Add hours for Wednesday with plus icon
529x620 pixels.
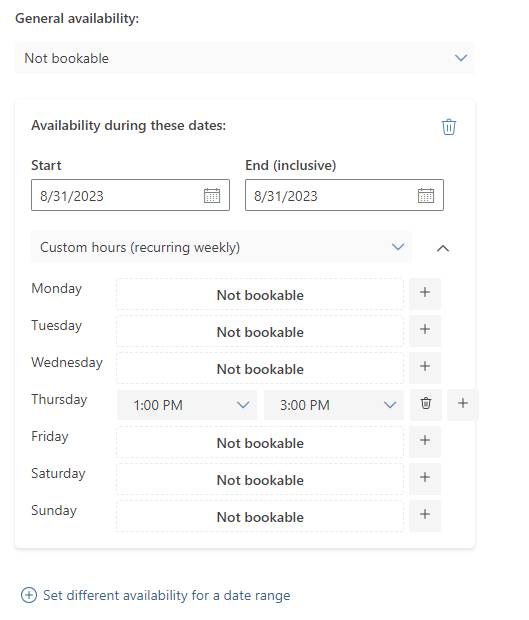tap(425, 367)
